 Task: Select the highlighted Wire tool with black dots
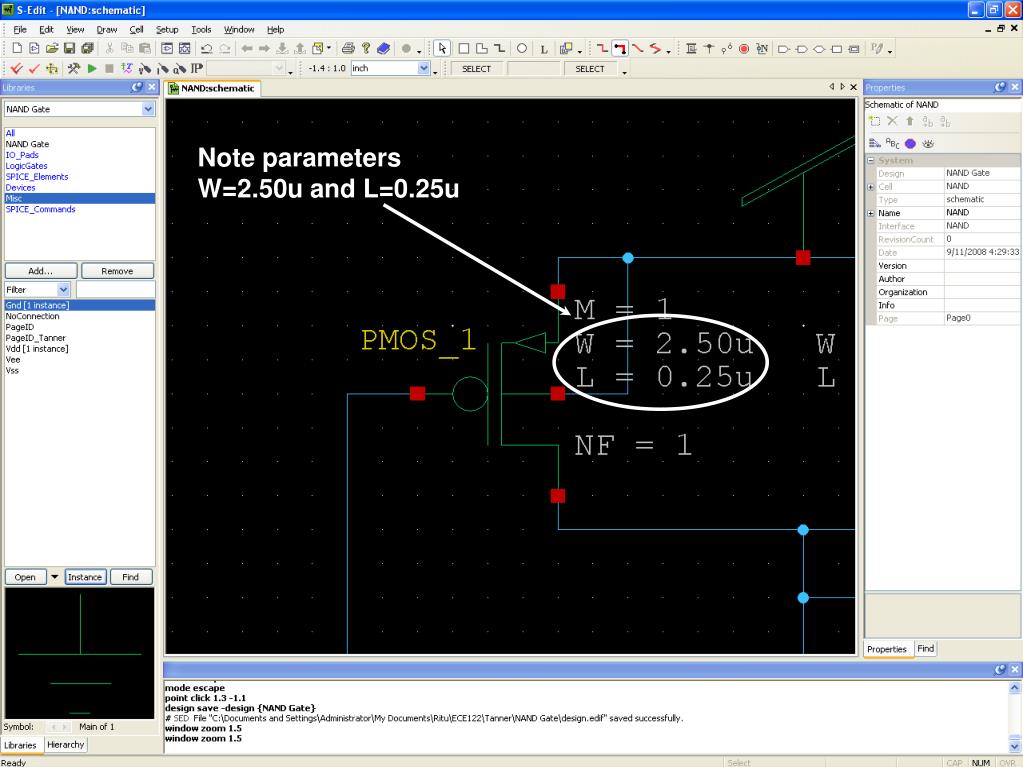pyautogui.click(x=620, y=48)
